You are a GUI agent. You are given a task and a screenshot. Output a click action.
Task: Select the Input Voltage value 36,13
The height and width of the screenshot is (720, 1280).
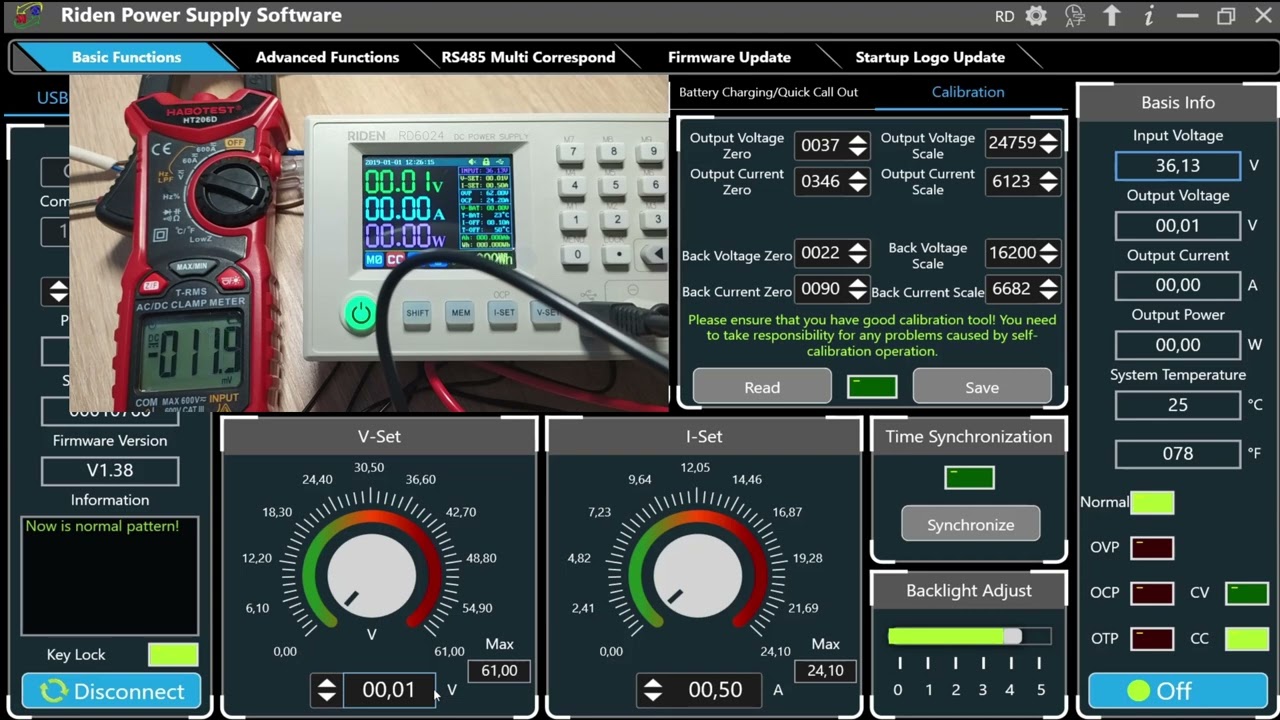(1178, 166)
